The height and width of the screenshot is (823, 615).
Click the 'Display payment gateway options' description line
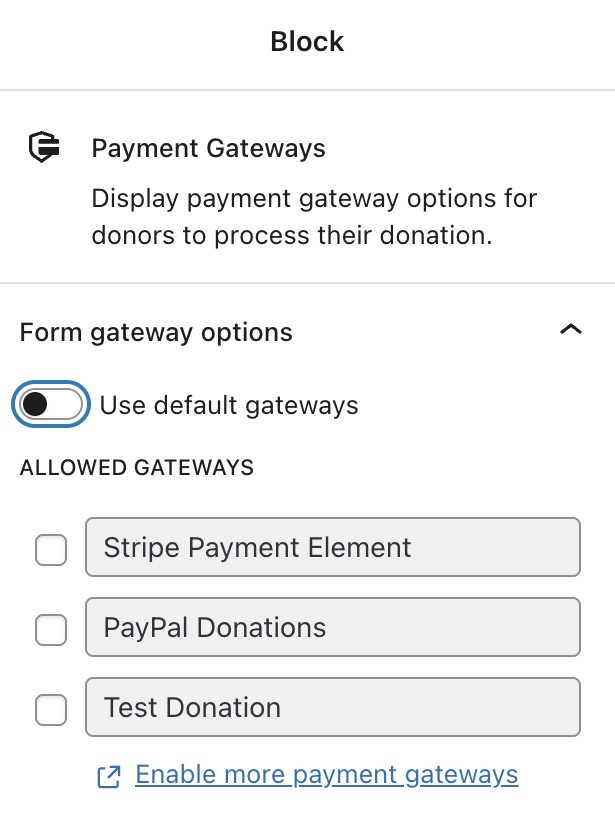click(314, 198)
